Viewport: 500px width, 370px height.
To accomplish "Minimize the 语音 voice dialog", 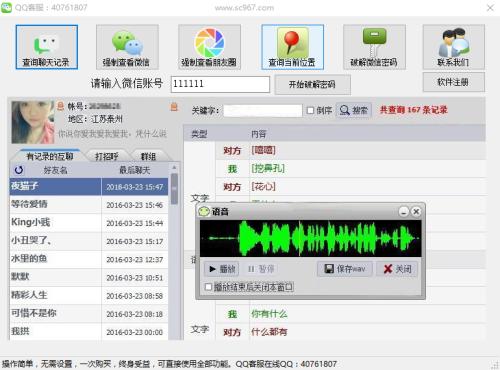I will (x=404, y=211).
